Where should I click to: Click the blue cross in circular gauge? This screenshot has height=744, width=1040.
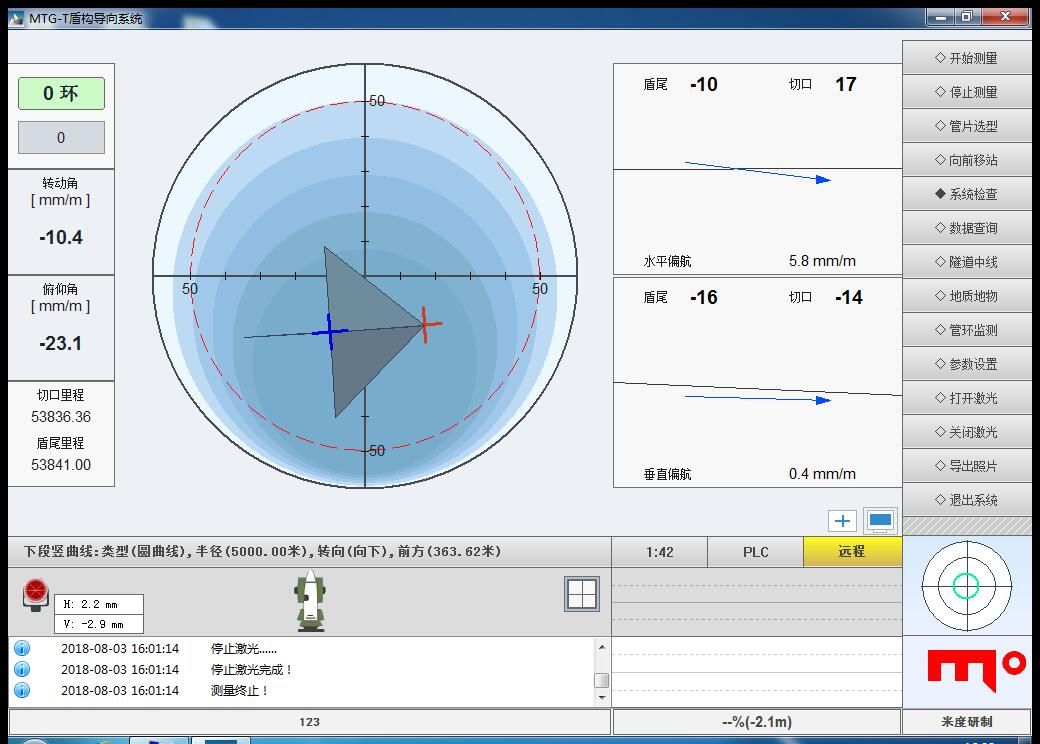pos(330,331)
